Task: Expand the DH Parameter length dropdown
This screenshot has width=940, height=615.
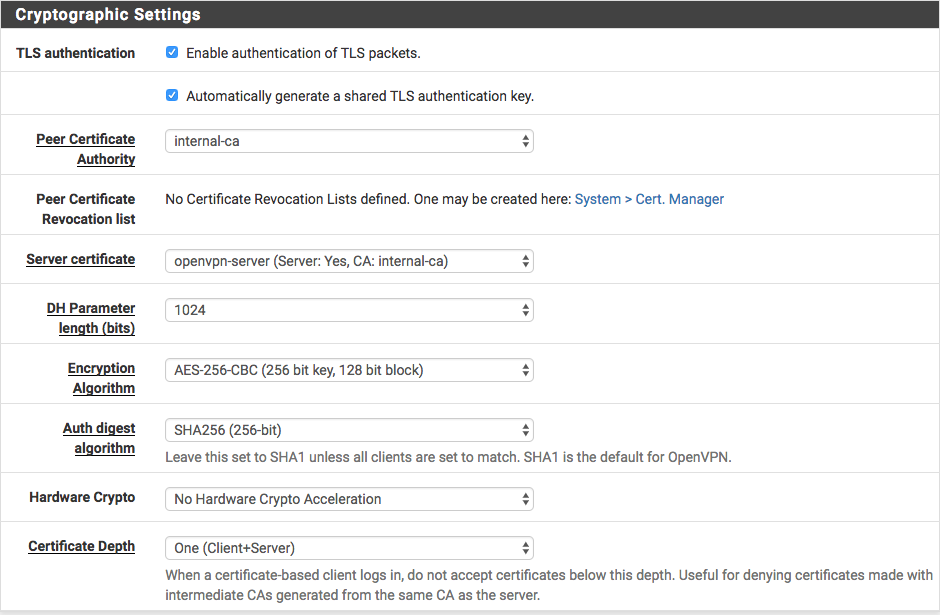Action: (348, 310)
